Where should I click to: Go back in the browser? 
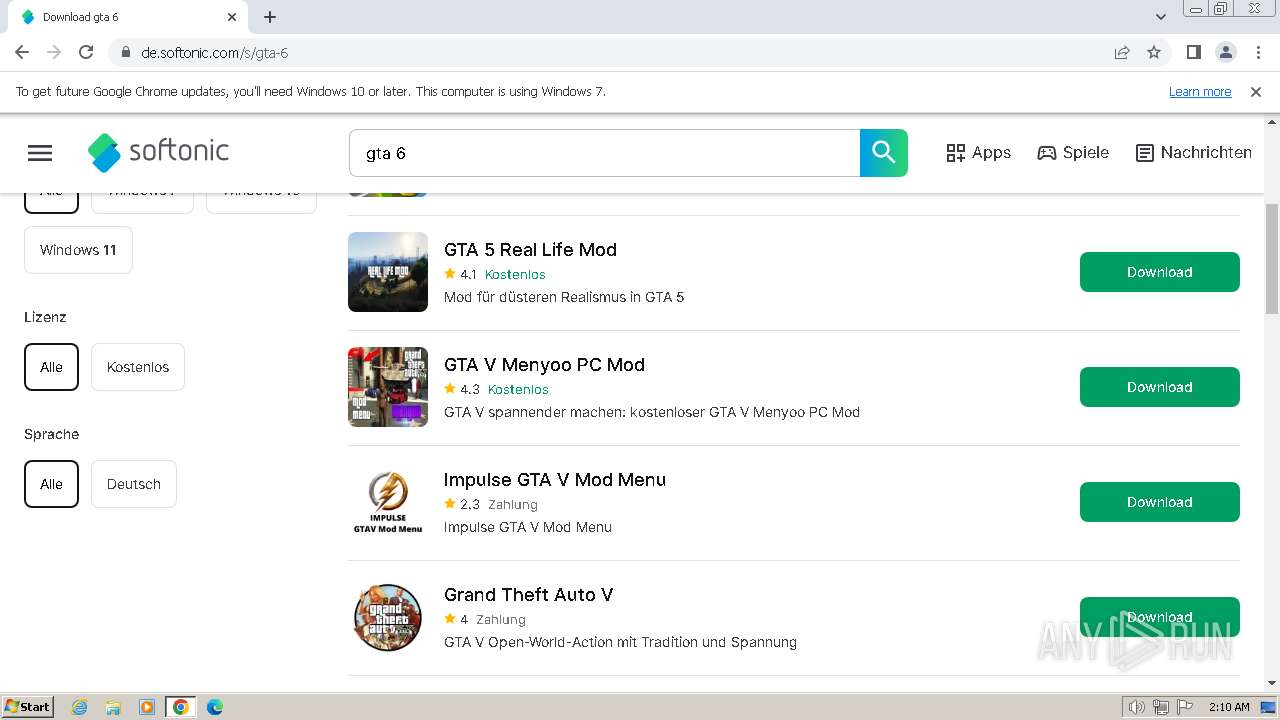pos(22,52)
